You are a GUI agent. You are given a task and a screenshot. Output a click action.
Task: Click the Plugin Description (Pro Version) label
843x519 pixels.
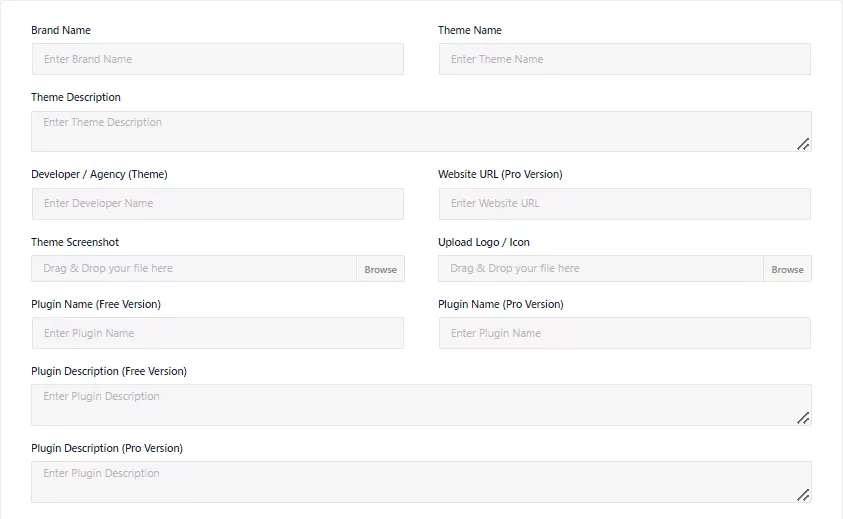tap(107, 448)
